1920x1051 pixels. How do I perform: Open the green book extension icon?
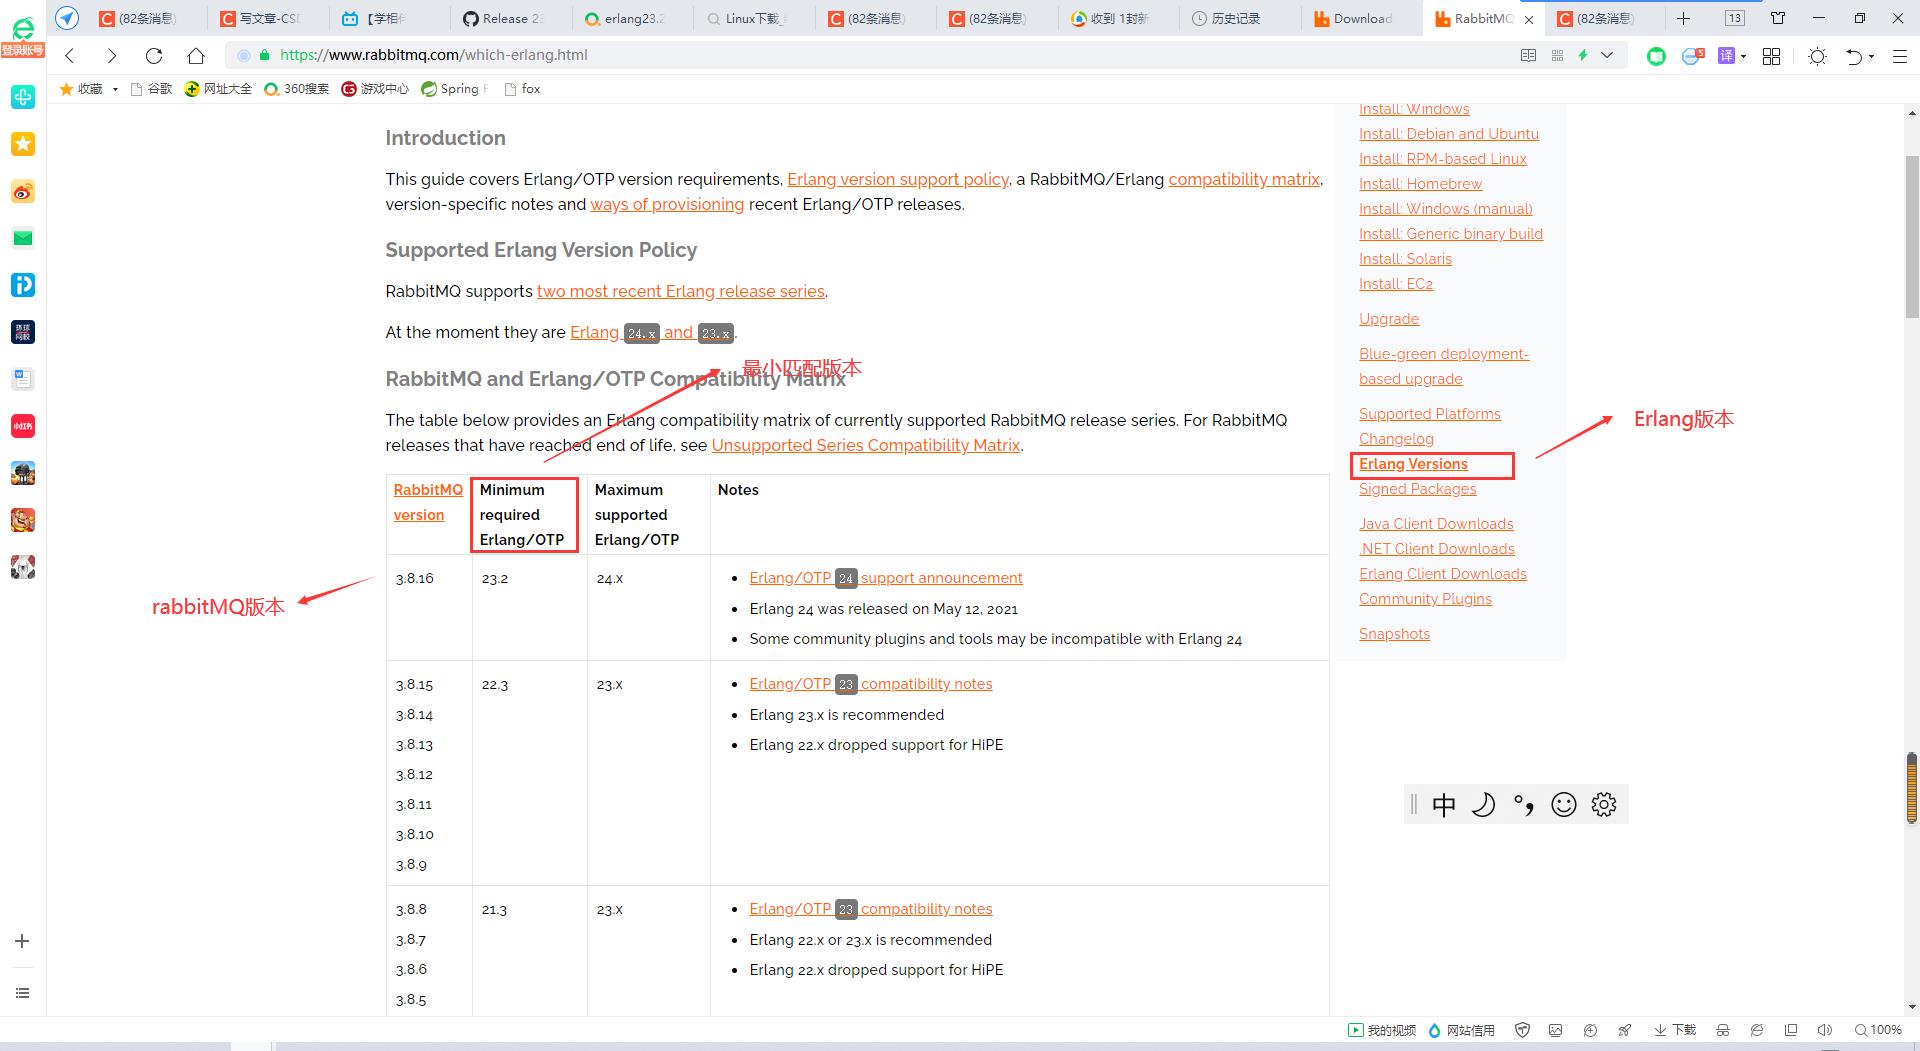(x=1657, y=56)
